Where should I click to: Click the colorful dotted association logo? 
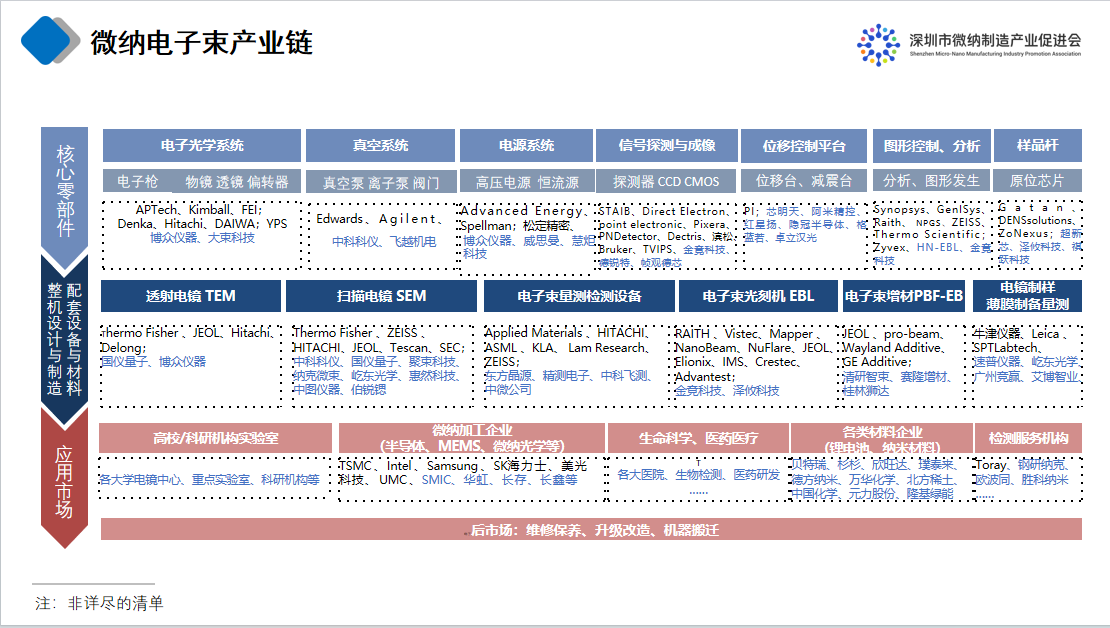878,45
